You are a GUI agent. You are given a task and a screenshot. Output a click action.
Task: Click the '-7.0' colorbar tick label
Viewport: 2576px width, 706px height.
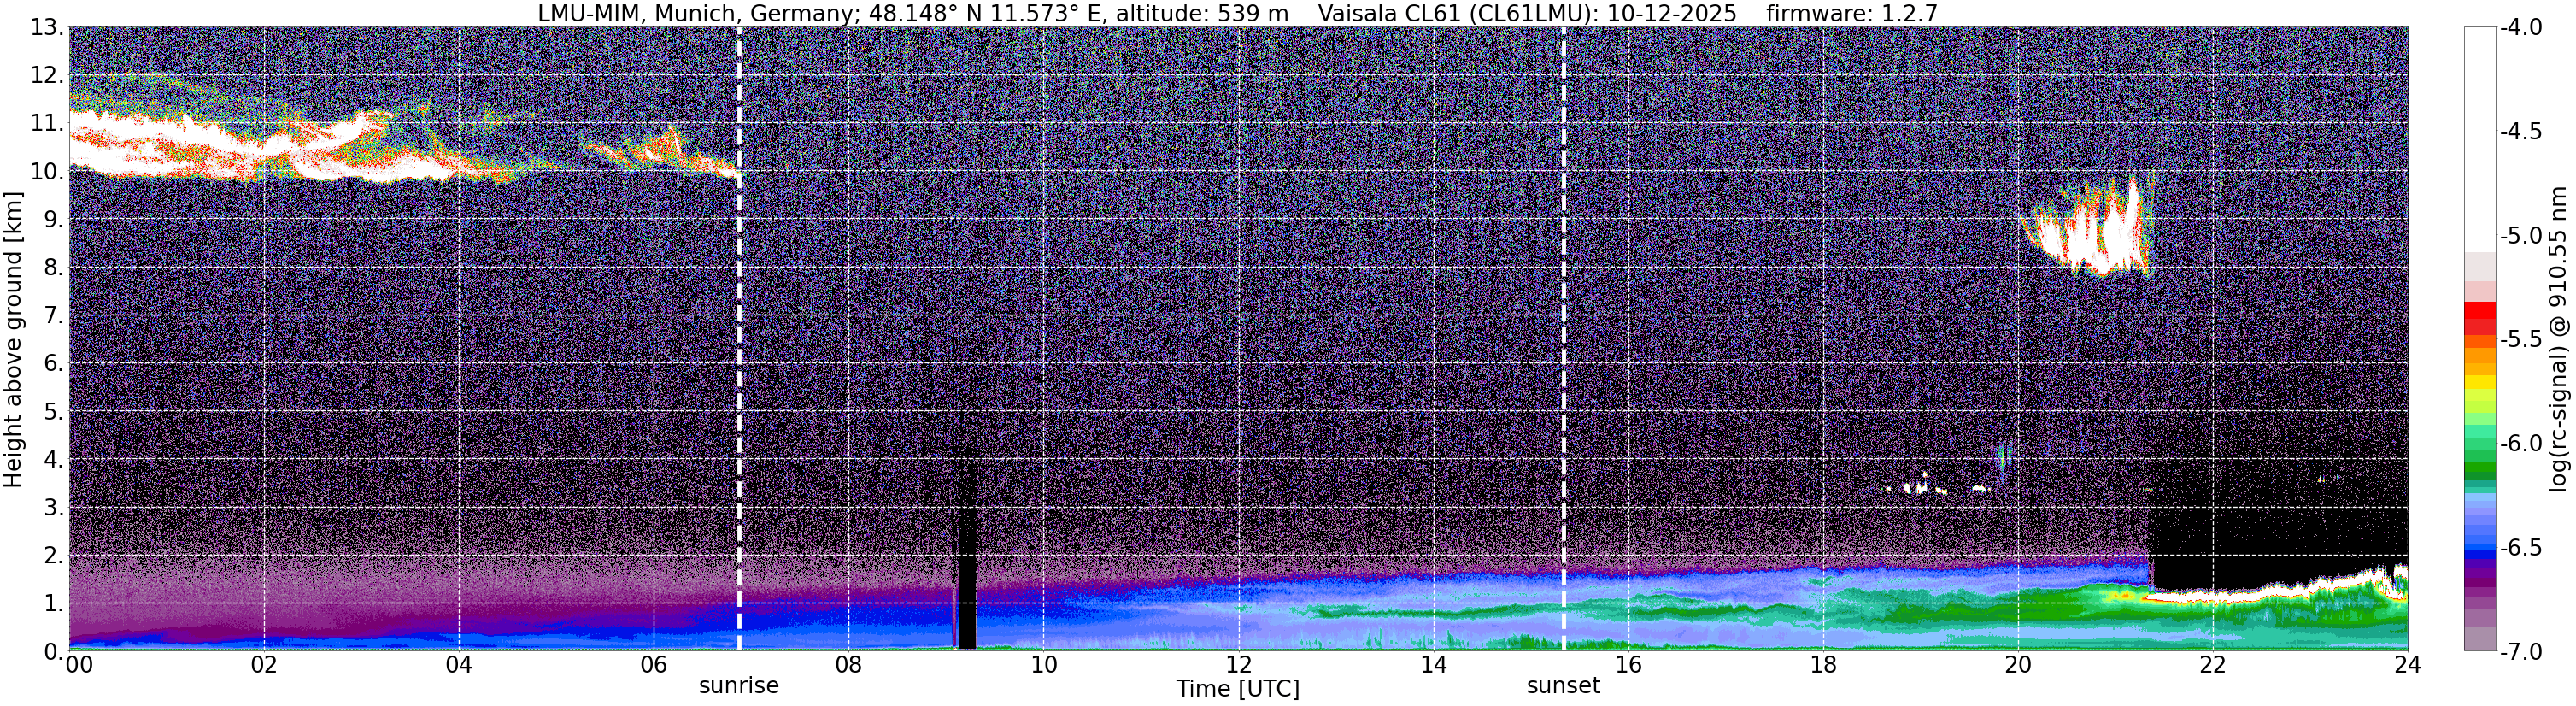[x=2521, y=651]
